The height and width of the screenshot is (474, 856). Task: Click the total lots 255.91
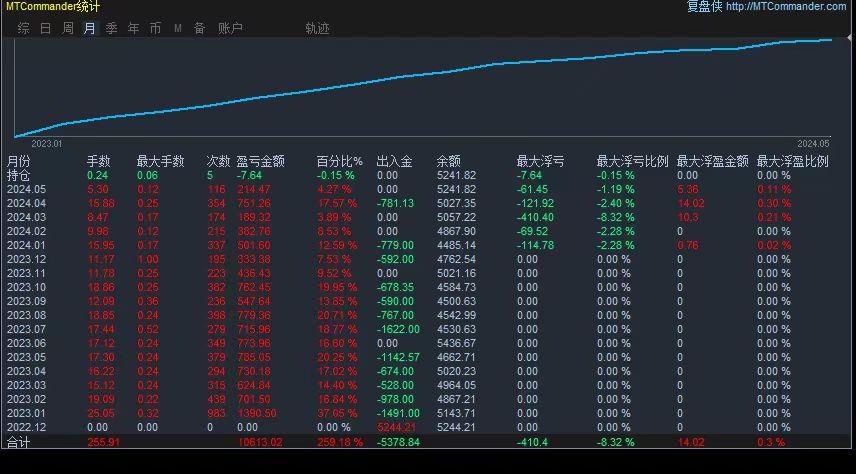(x=104, y=442)
